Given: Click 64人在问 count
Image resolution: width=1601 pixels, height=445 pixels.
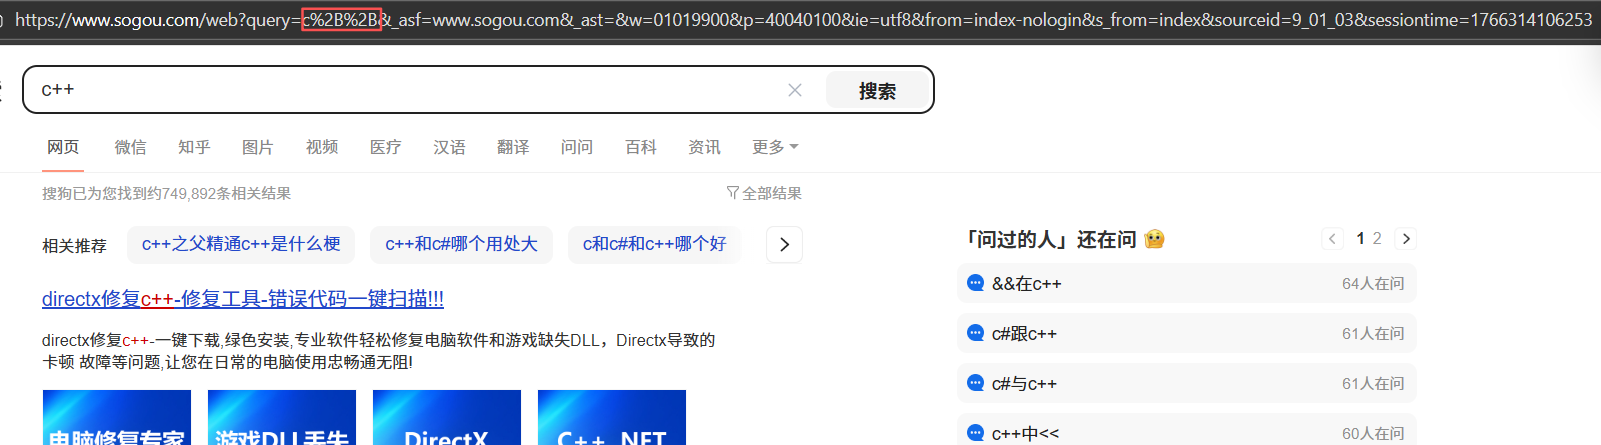Looking at the screenshot, I should (1373, 284).
